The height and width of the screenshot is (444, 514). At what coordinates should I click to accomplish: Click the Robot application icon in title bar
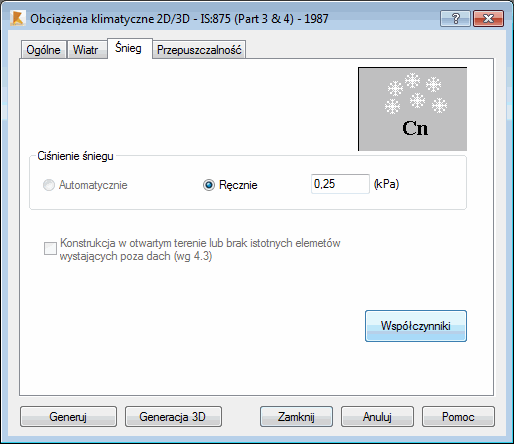click(x=17, y=18)
